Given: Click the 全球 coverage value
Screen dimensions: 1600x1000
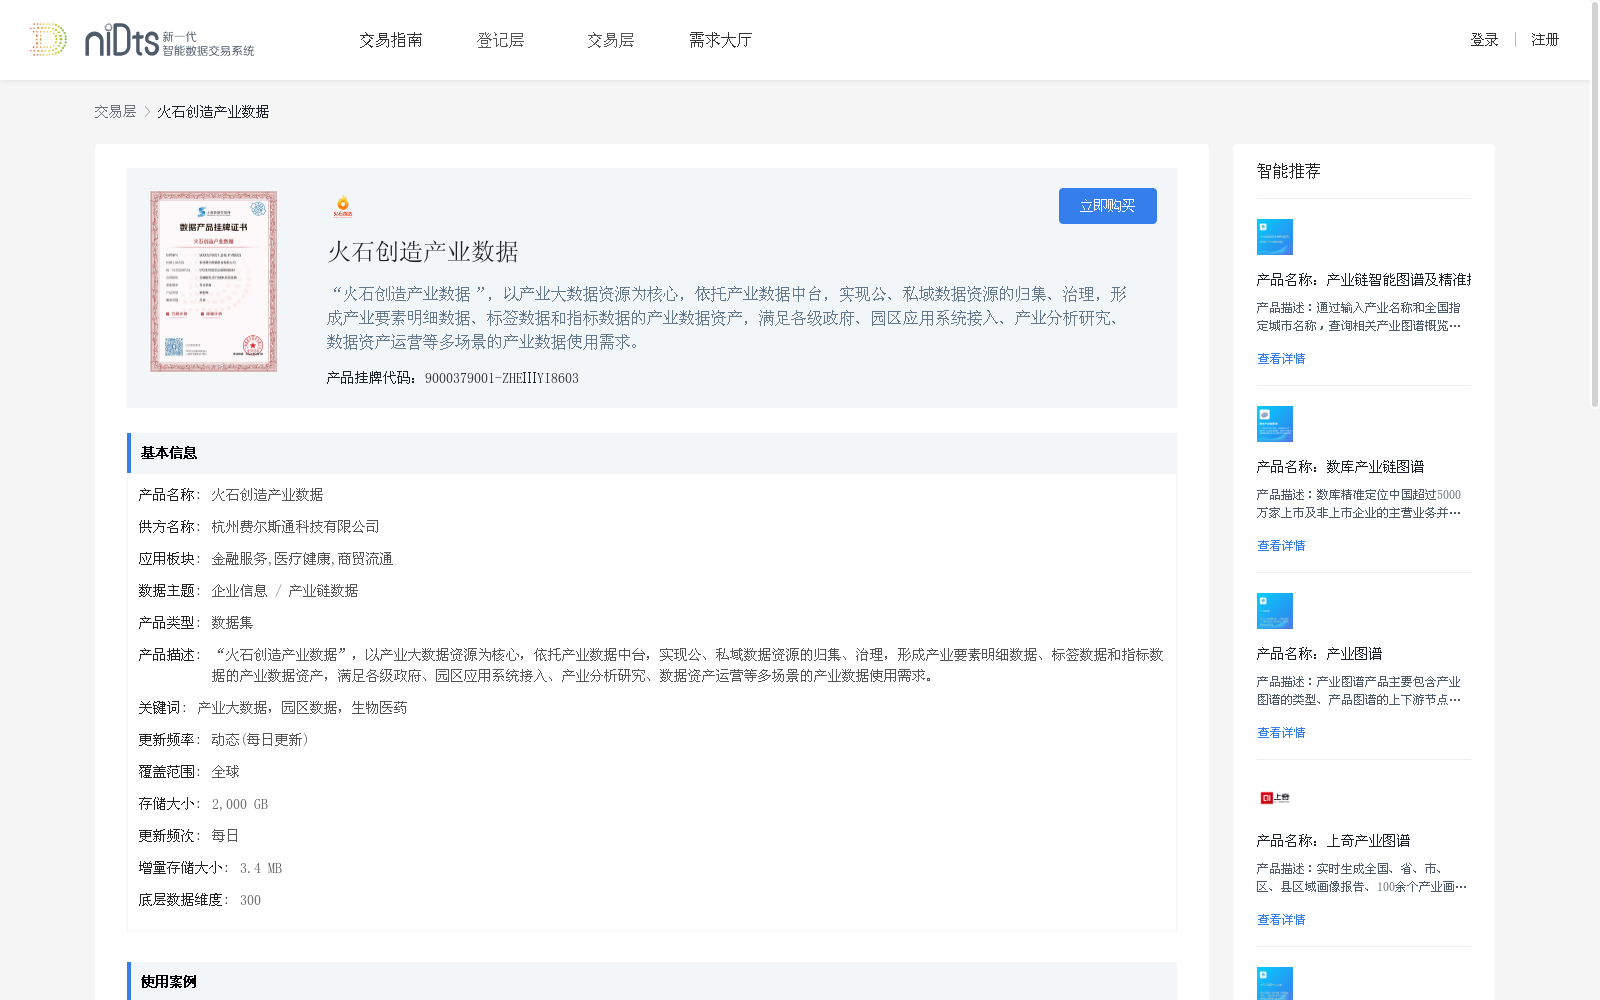Looking at the screenshot, I should click(225, 772).
